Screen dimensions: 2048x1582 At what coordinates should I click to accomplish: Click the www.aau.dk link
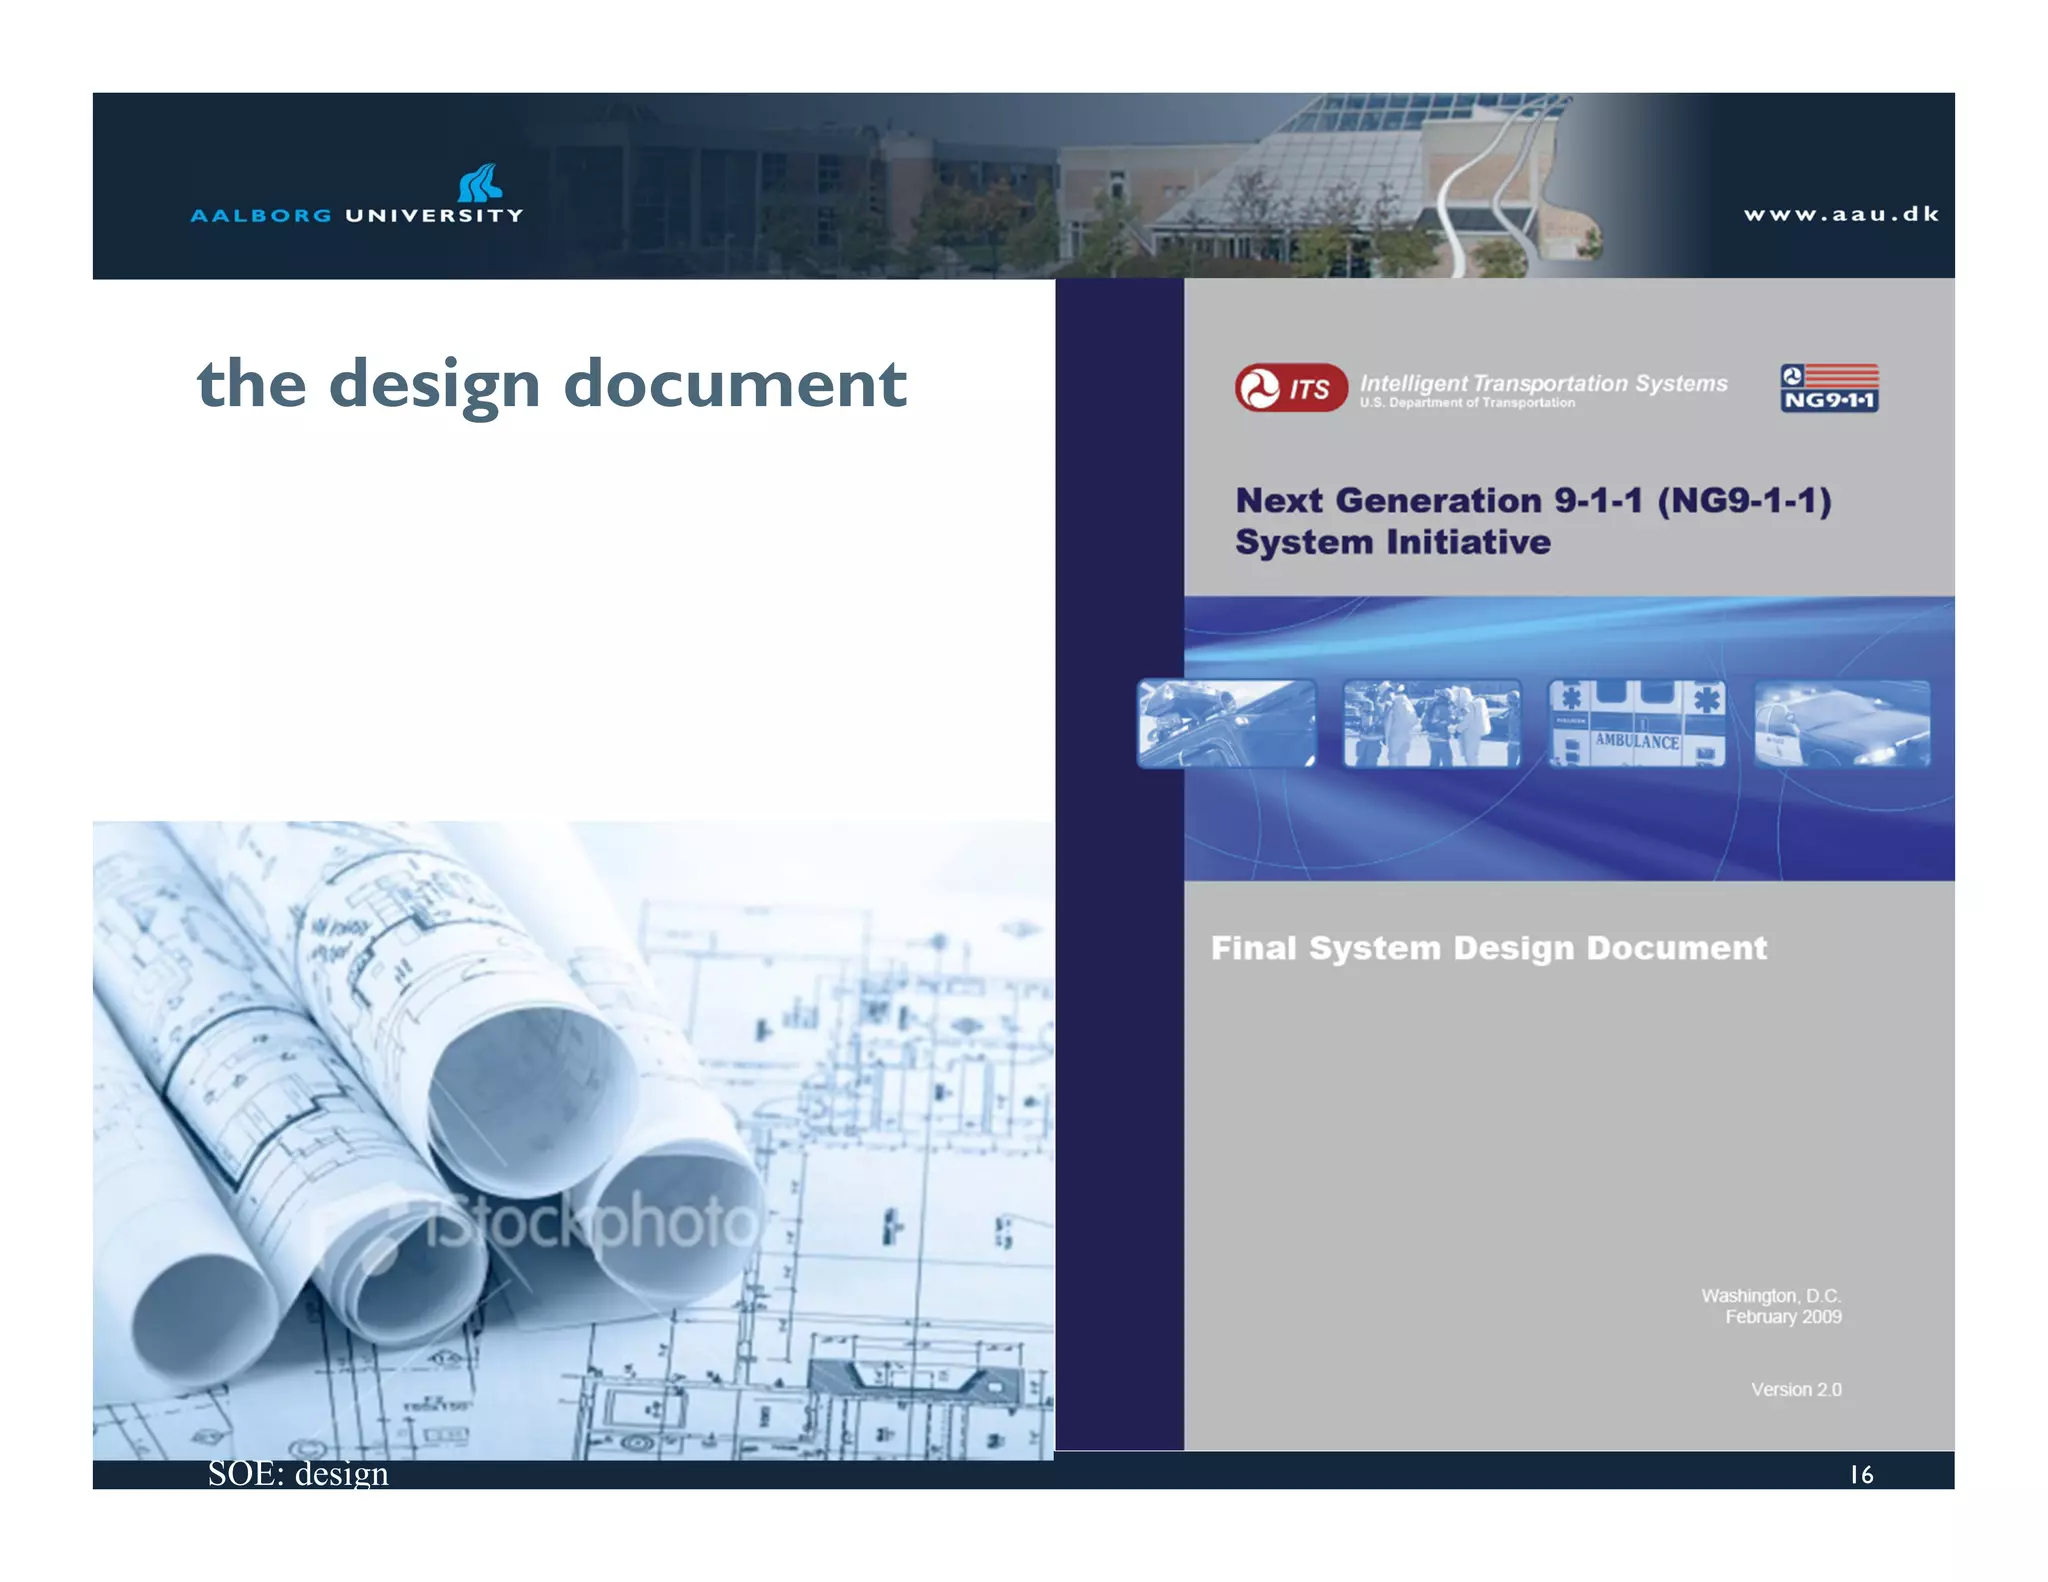1841,214
